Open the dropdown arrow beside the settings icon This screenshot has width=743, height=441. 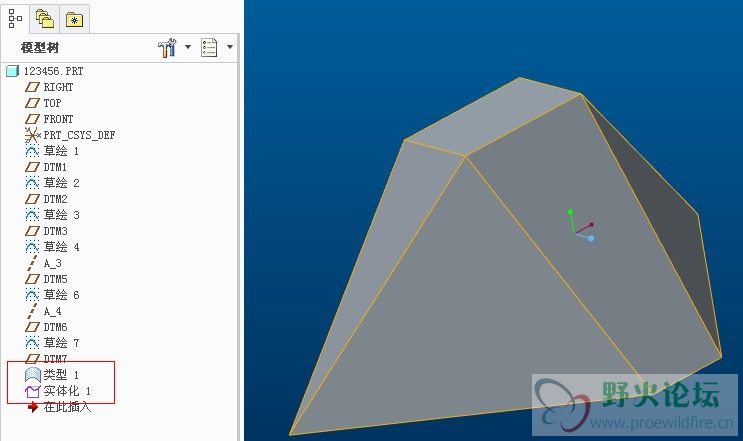(x=188, y=47)
